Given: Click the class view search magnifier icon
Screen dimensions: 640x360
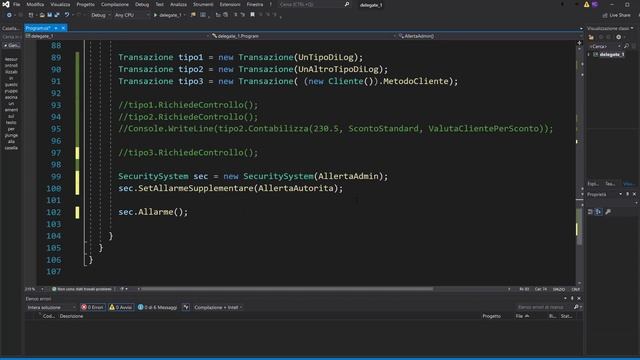Looking at the screenshot, I should (x=627, y=46).
